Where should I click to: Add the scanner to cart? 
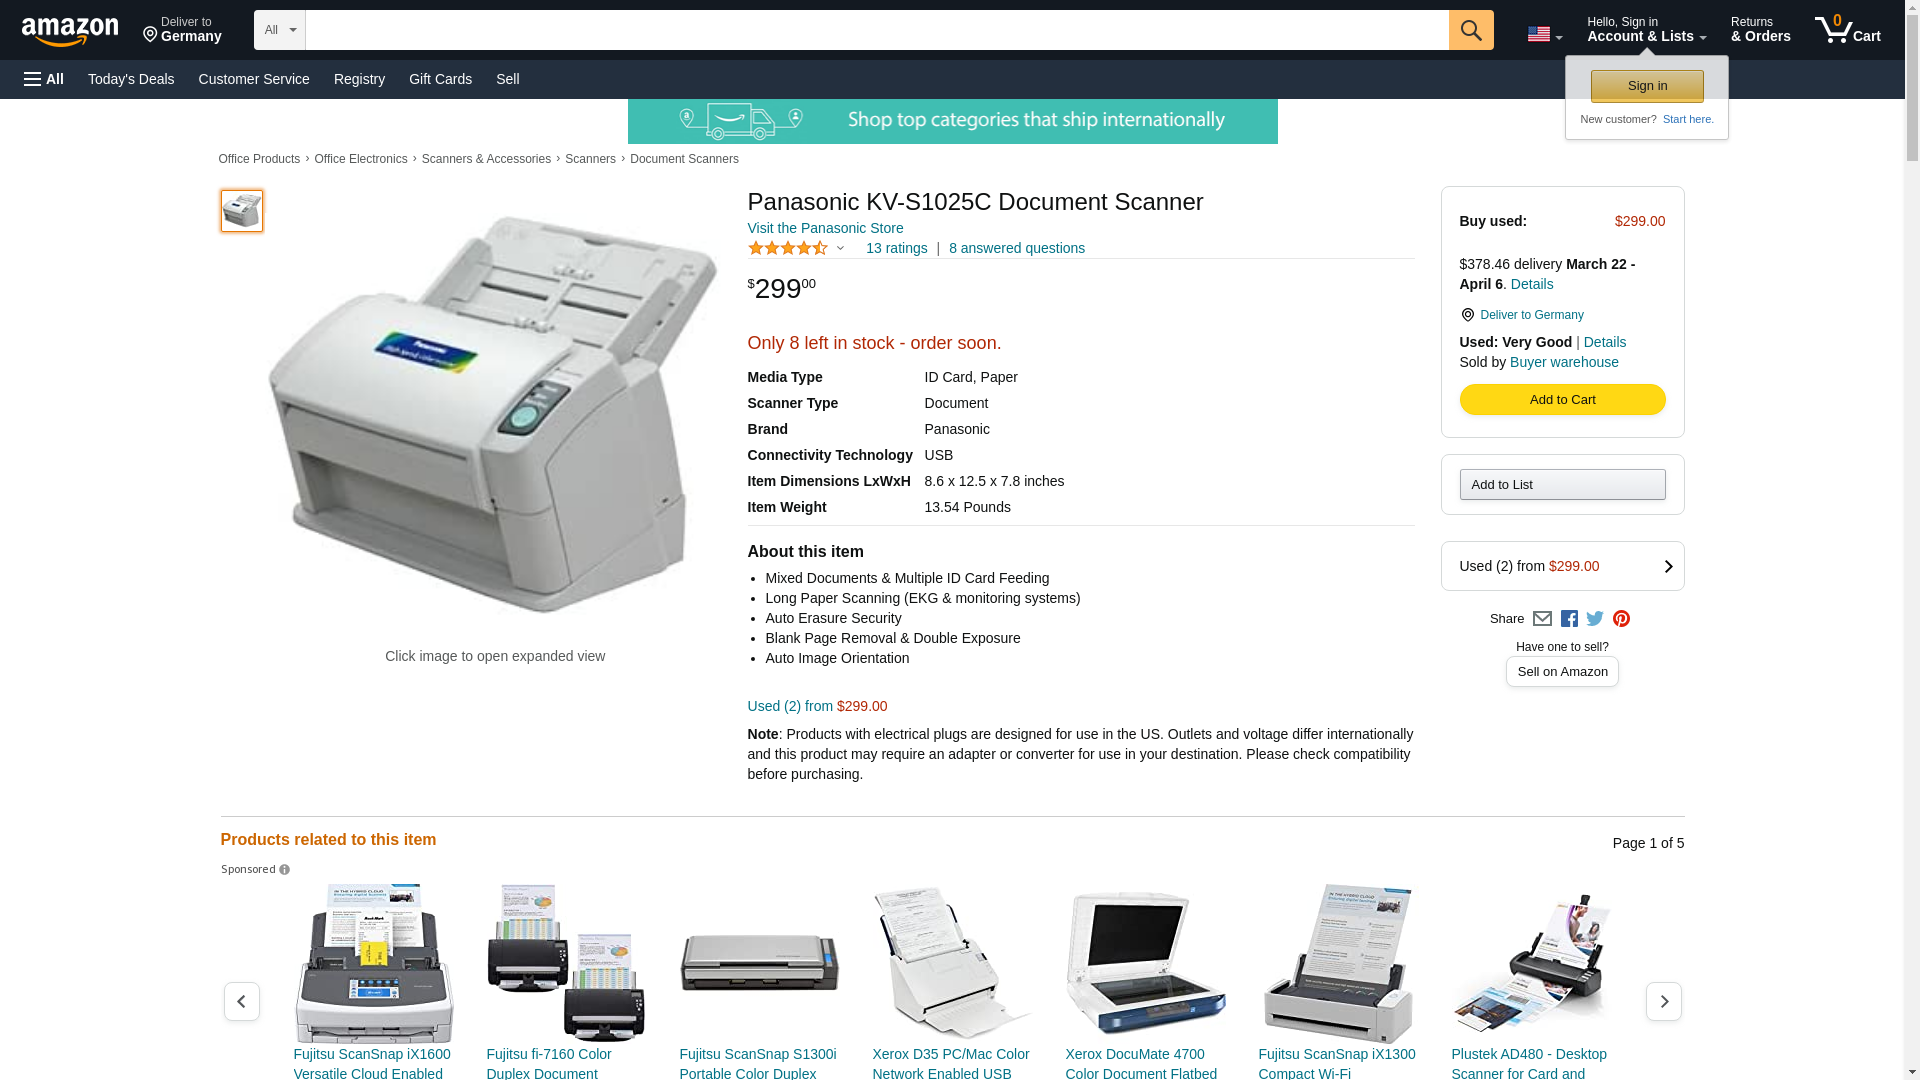click(x=1562, y=400)
